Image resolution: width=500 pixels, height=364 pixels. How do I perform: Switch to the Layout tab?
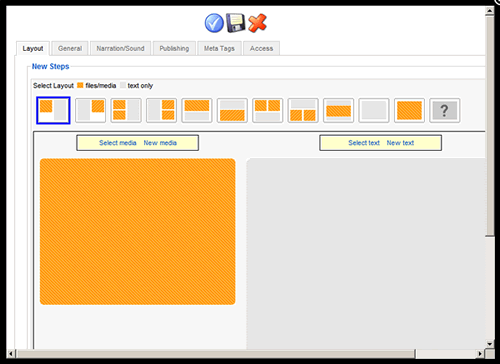tap(33, 49)
